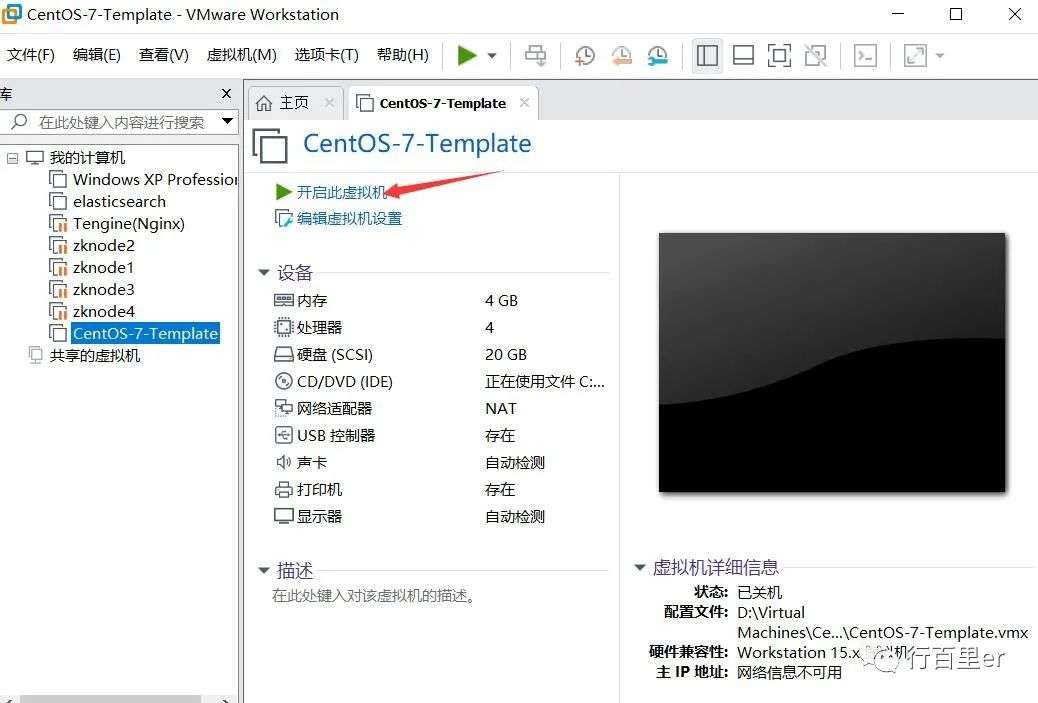Viewport: 1038px width, 703px height.
Task: Click the 编辑虚拟机设置 link
Action: [349, 218]
